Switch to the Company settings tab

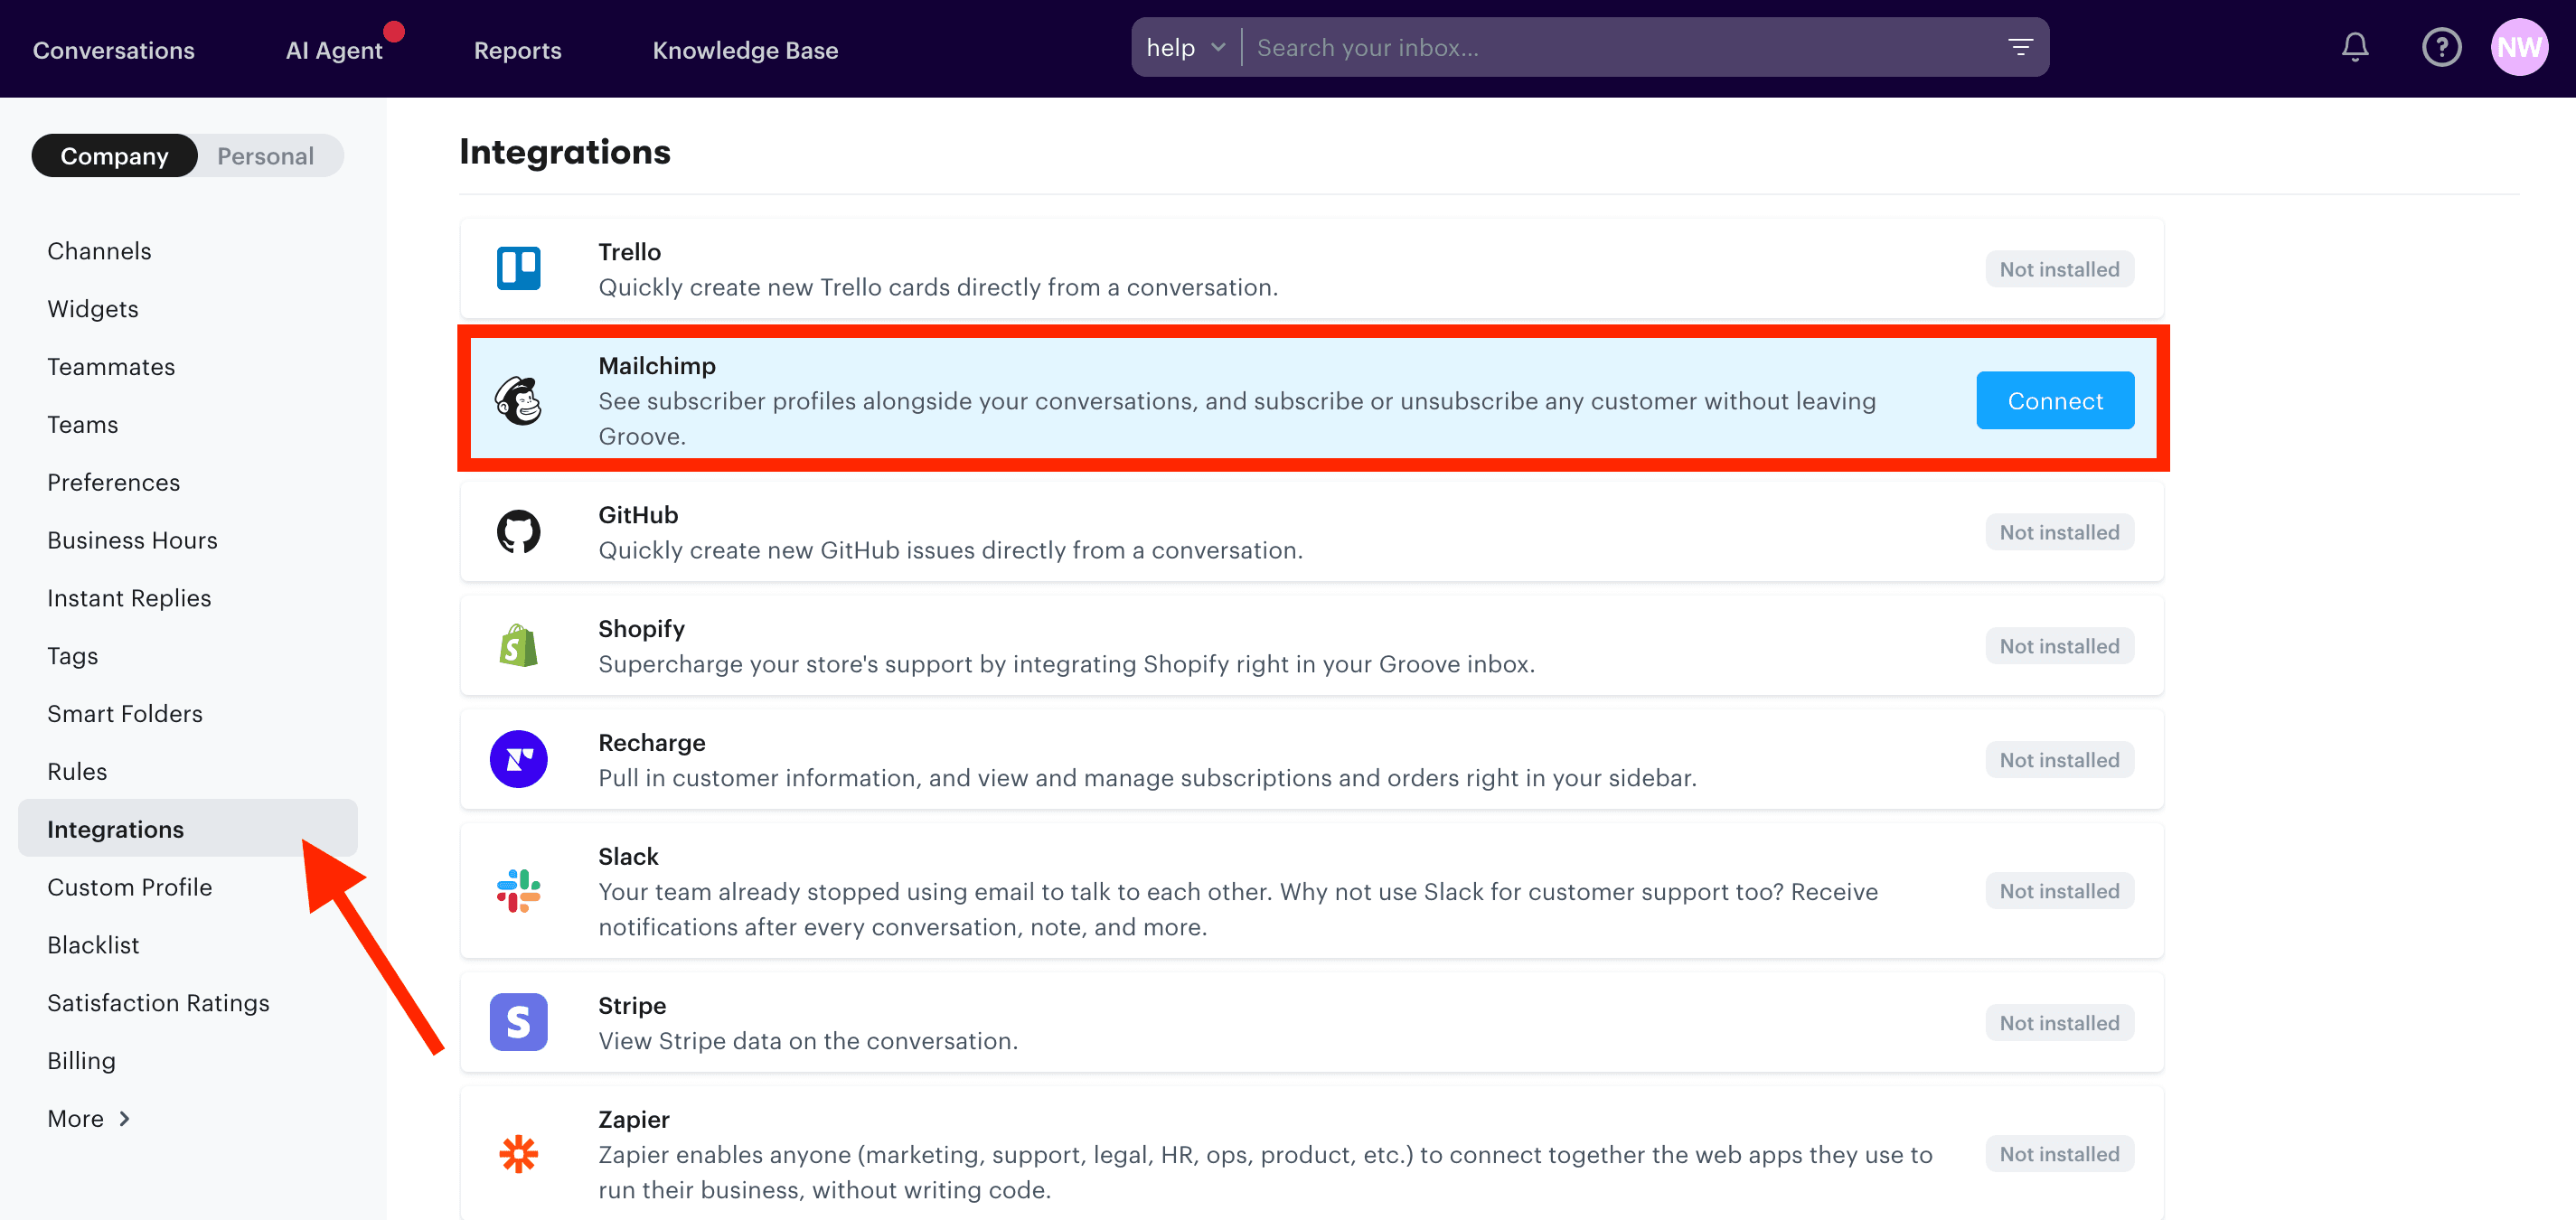114,155
